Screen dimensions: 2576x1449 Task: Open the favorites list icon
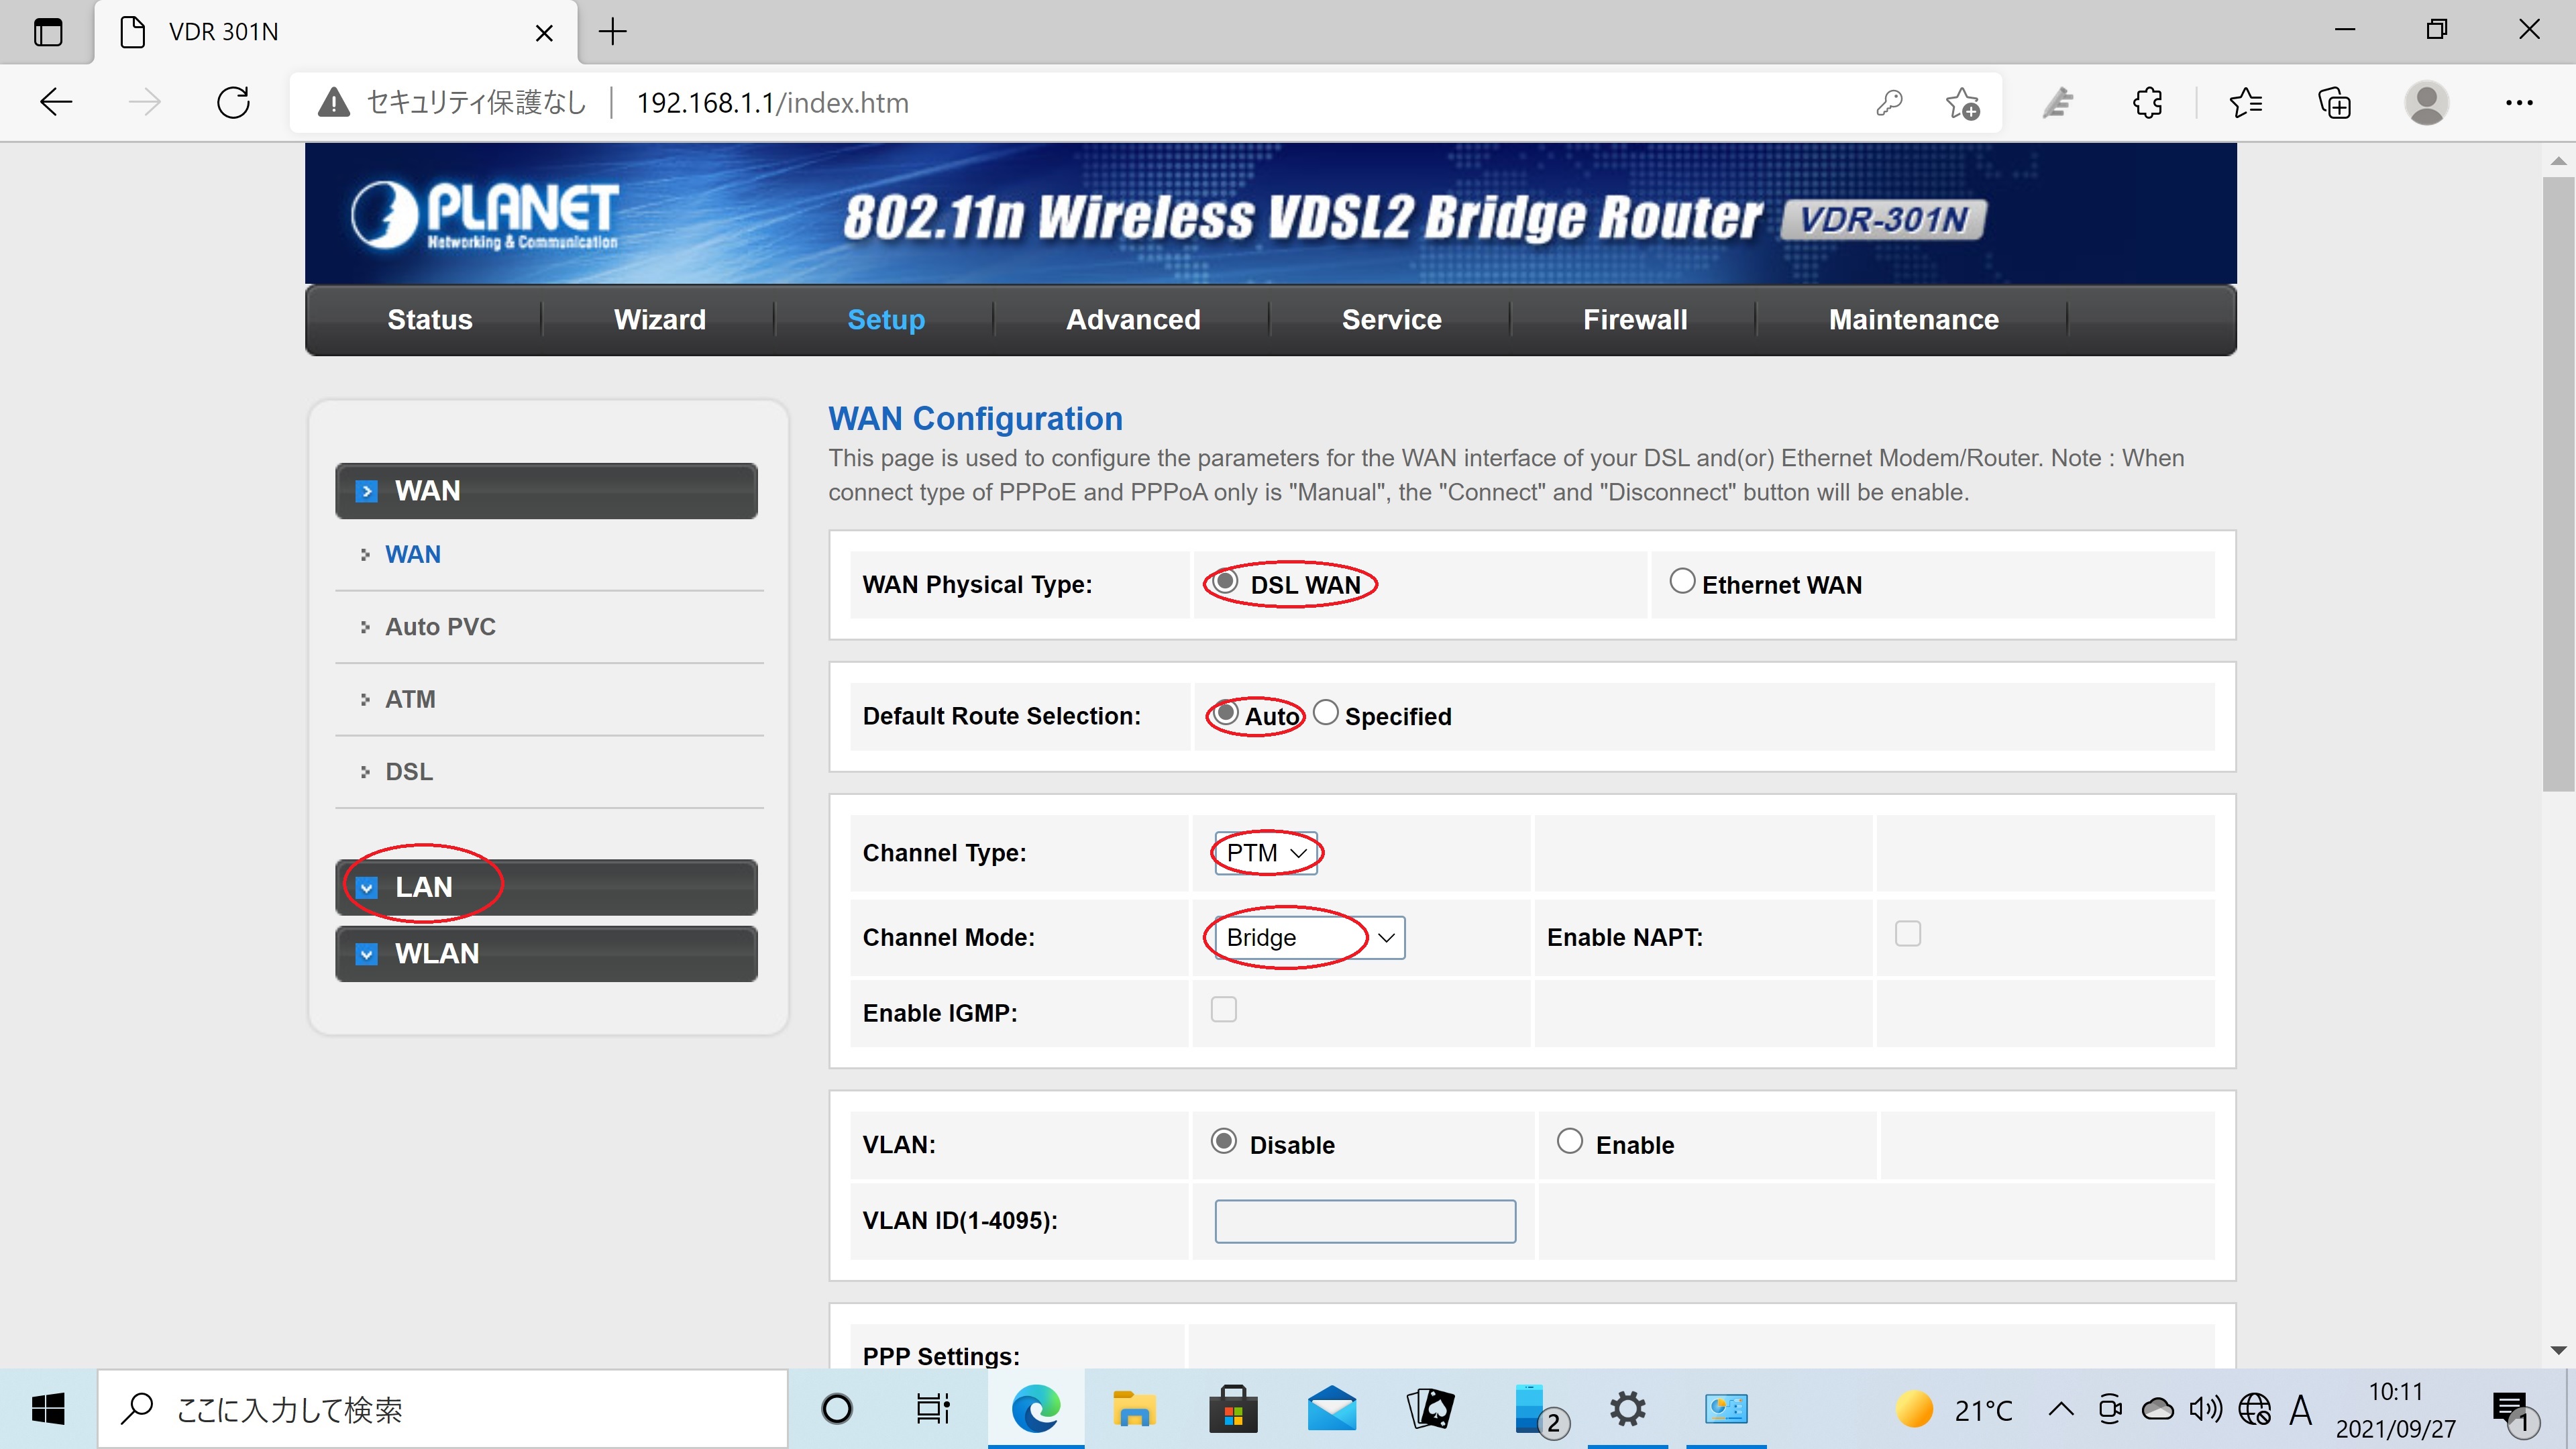[x=2246, y=102]
